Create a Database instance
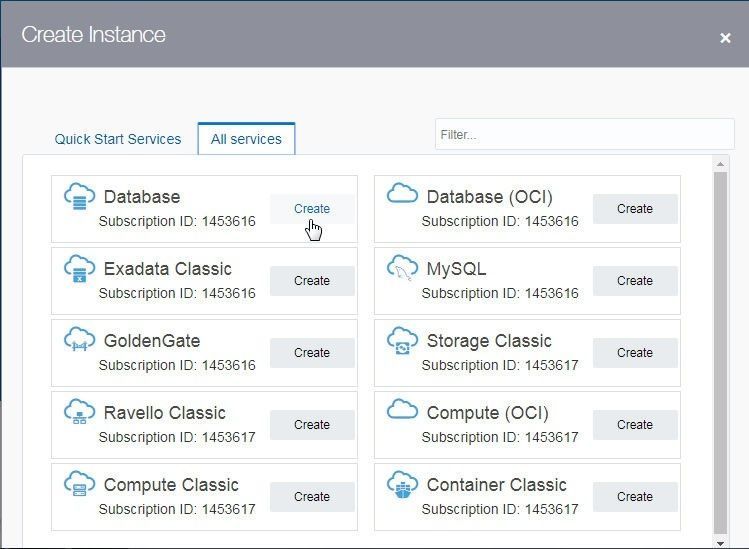This screenshot has width=749, height=549. (312, 209)
